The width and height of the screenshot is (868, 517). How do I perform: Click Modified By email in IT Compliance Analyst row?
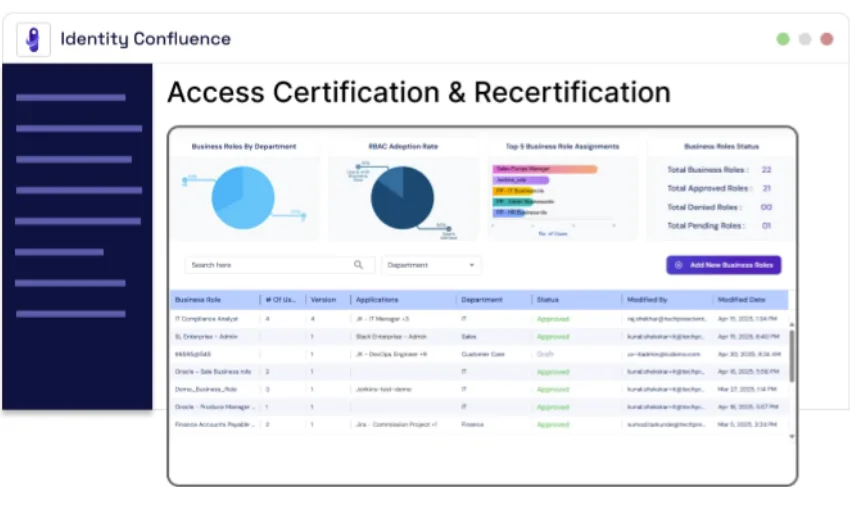click(666, 319)
